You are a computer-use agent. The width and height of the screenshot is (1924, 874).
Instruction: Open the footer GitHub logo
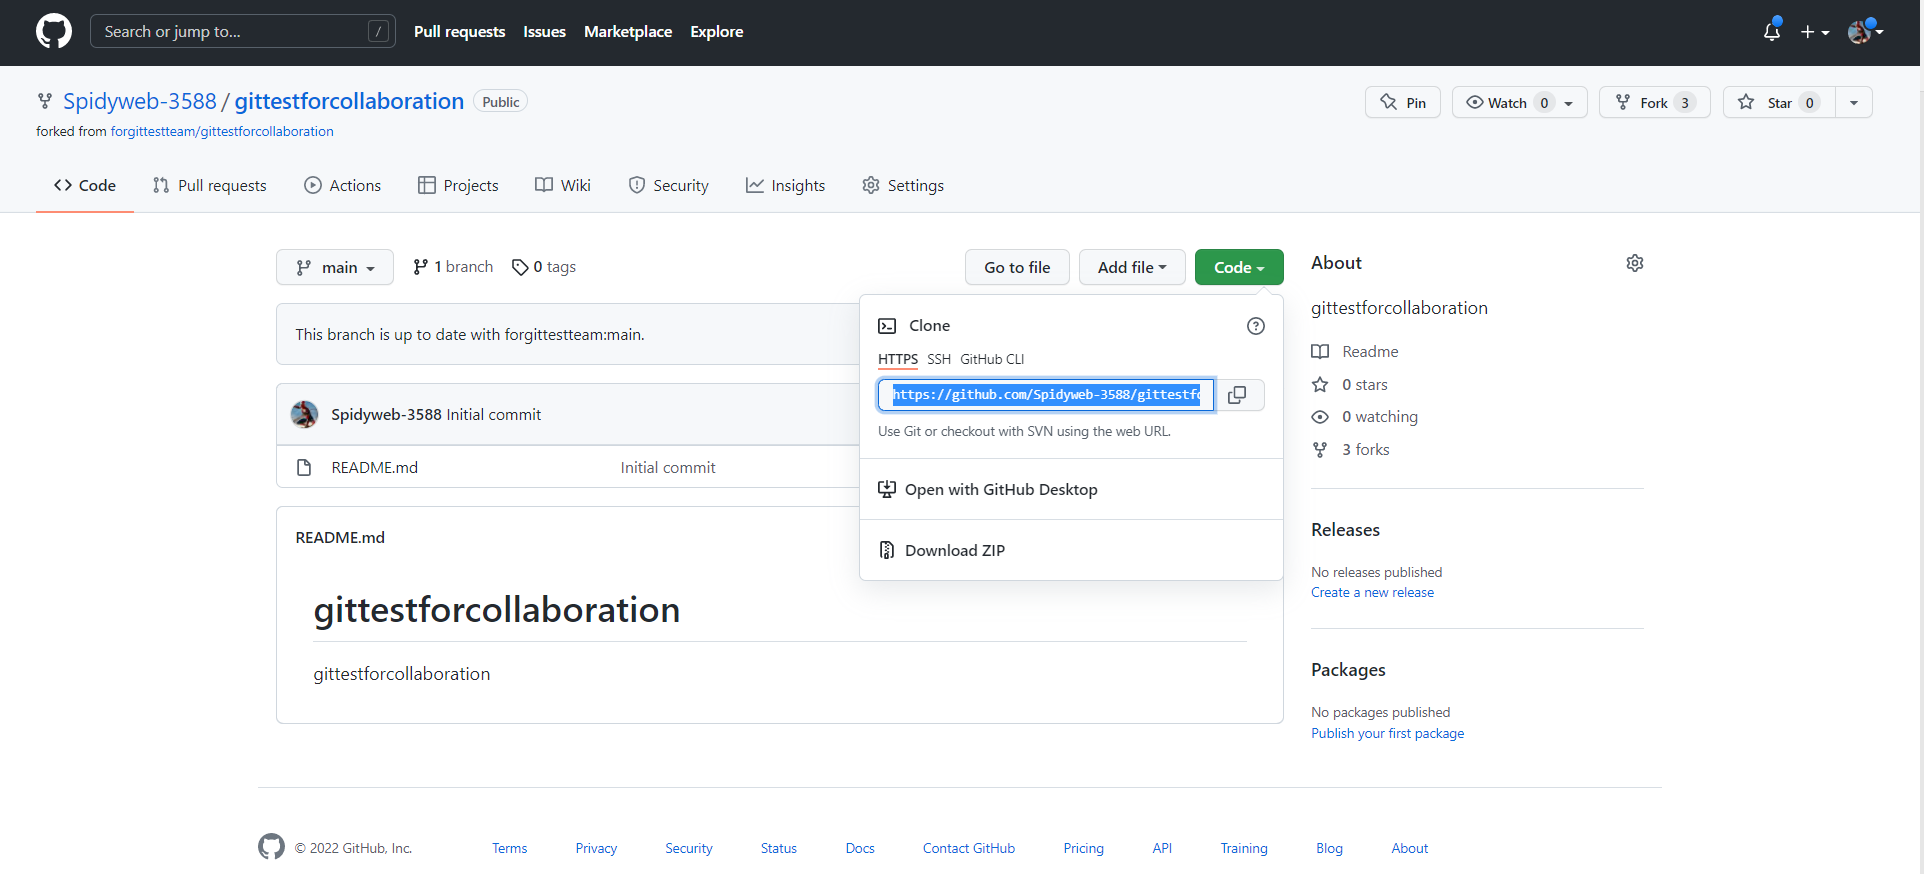[x=271, y=847]
